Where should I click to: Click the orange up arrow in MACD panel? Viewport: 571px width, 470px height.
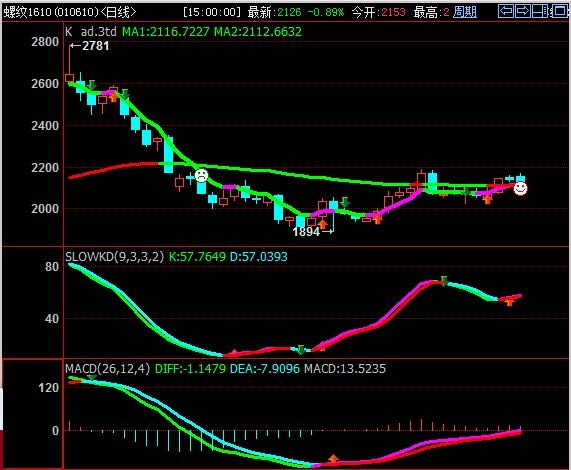pos(333,458)
